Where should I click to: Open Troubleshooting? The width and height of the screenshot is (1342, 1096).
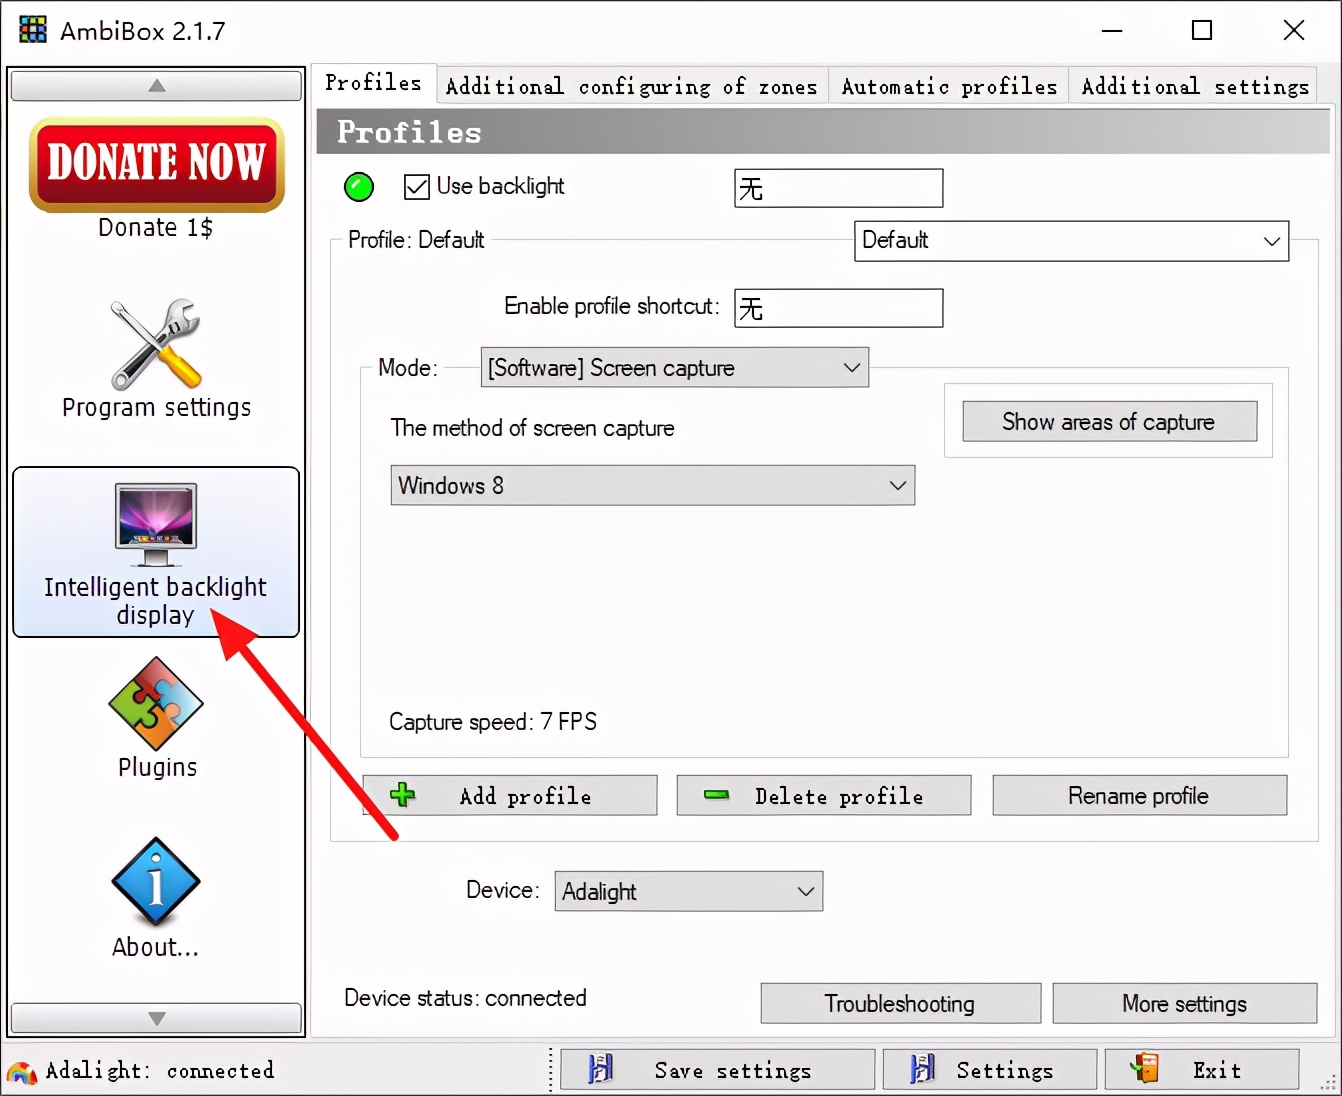click(901, 1004)
